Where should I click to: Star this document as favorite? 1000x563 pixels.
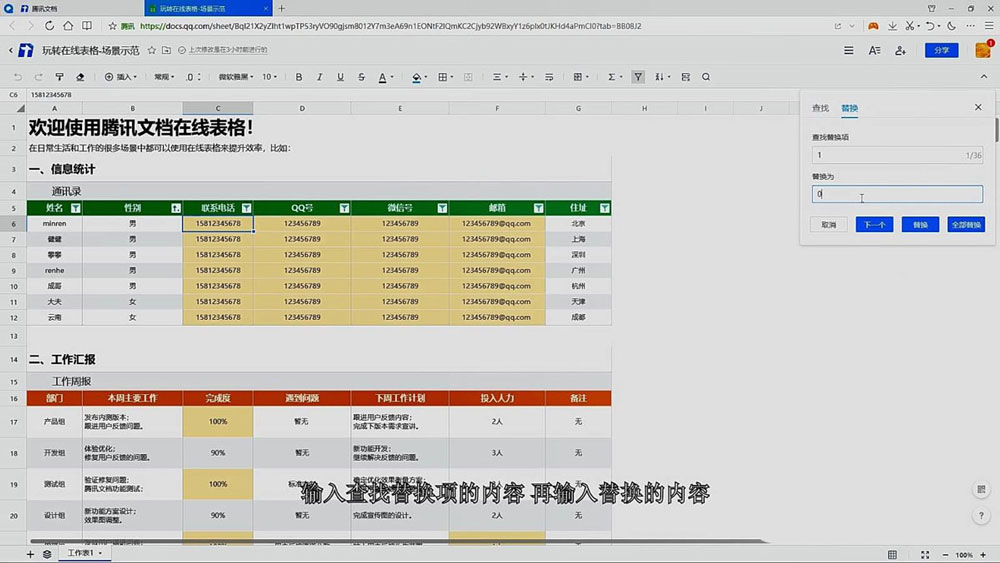pyautogui.click(x=152, y=50)
